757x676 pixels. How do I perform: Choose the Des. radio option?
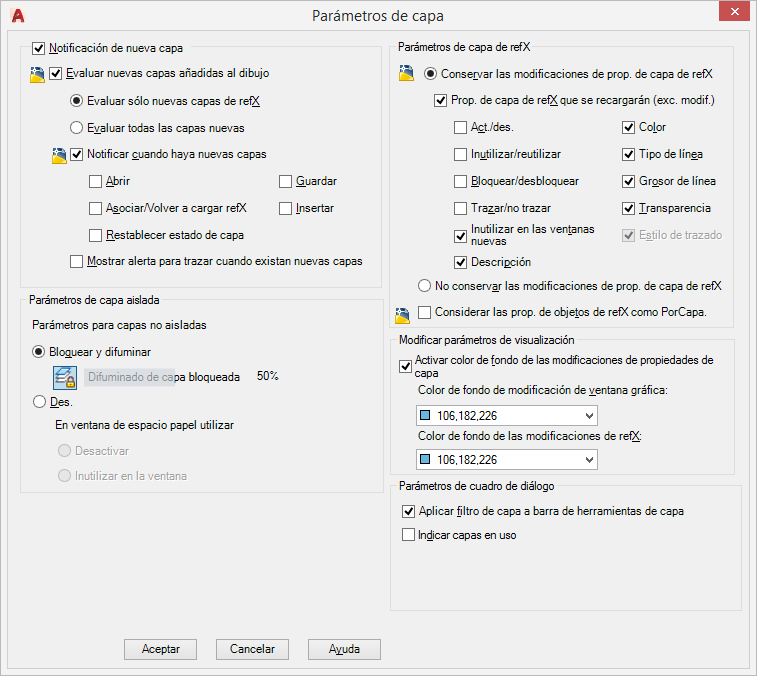(40, 401)
